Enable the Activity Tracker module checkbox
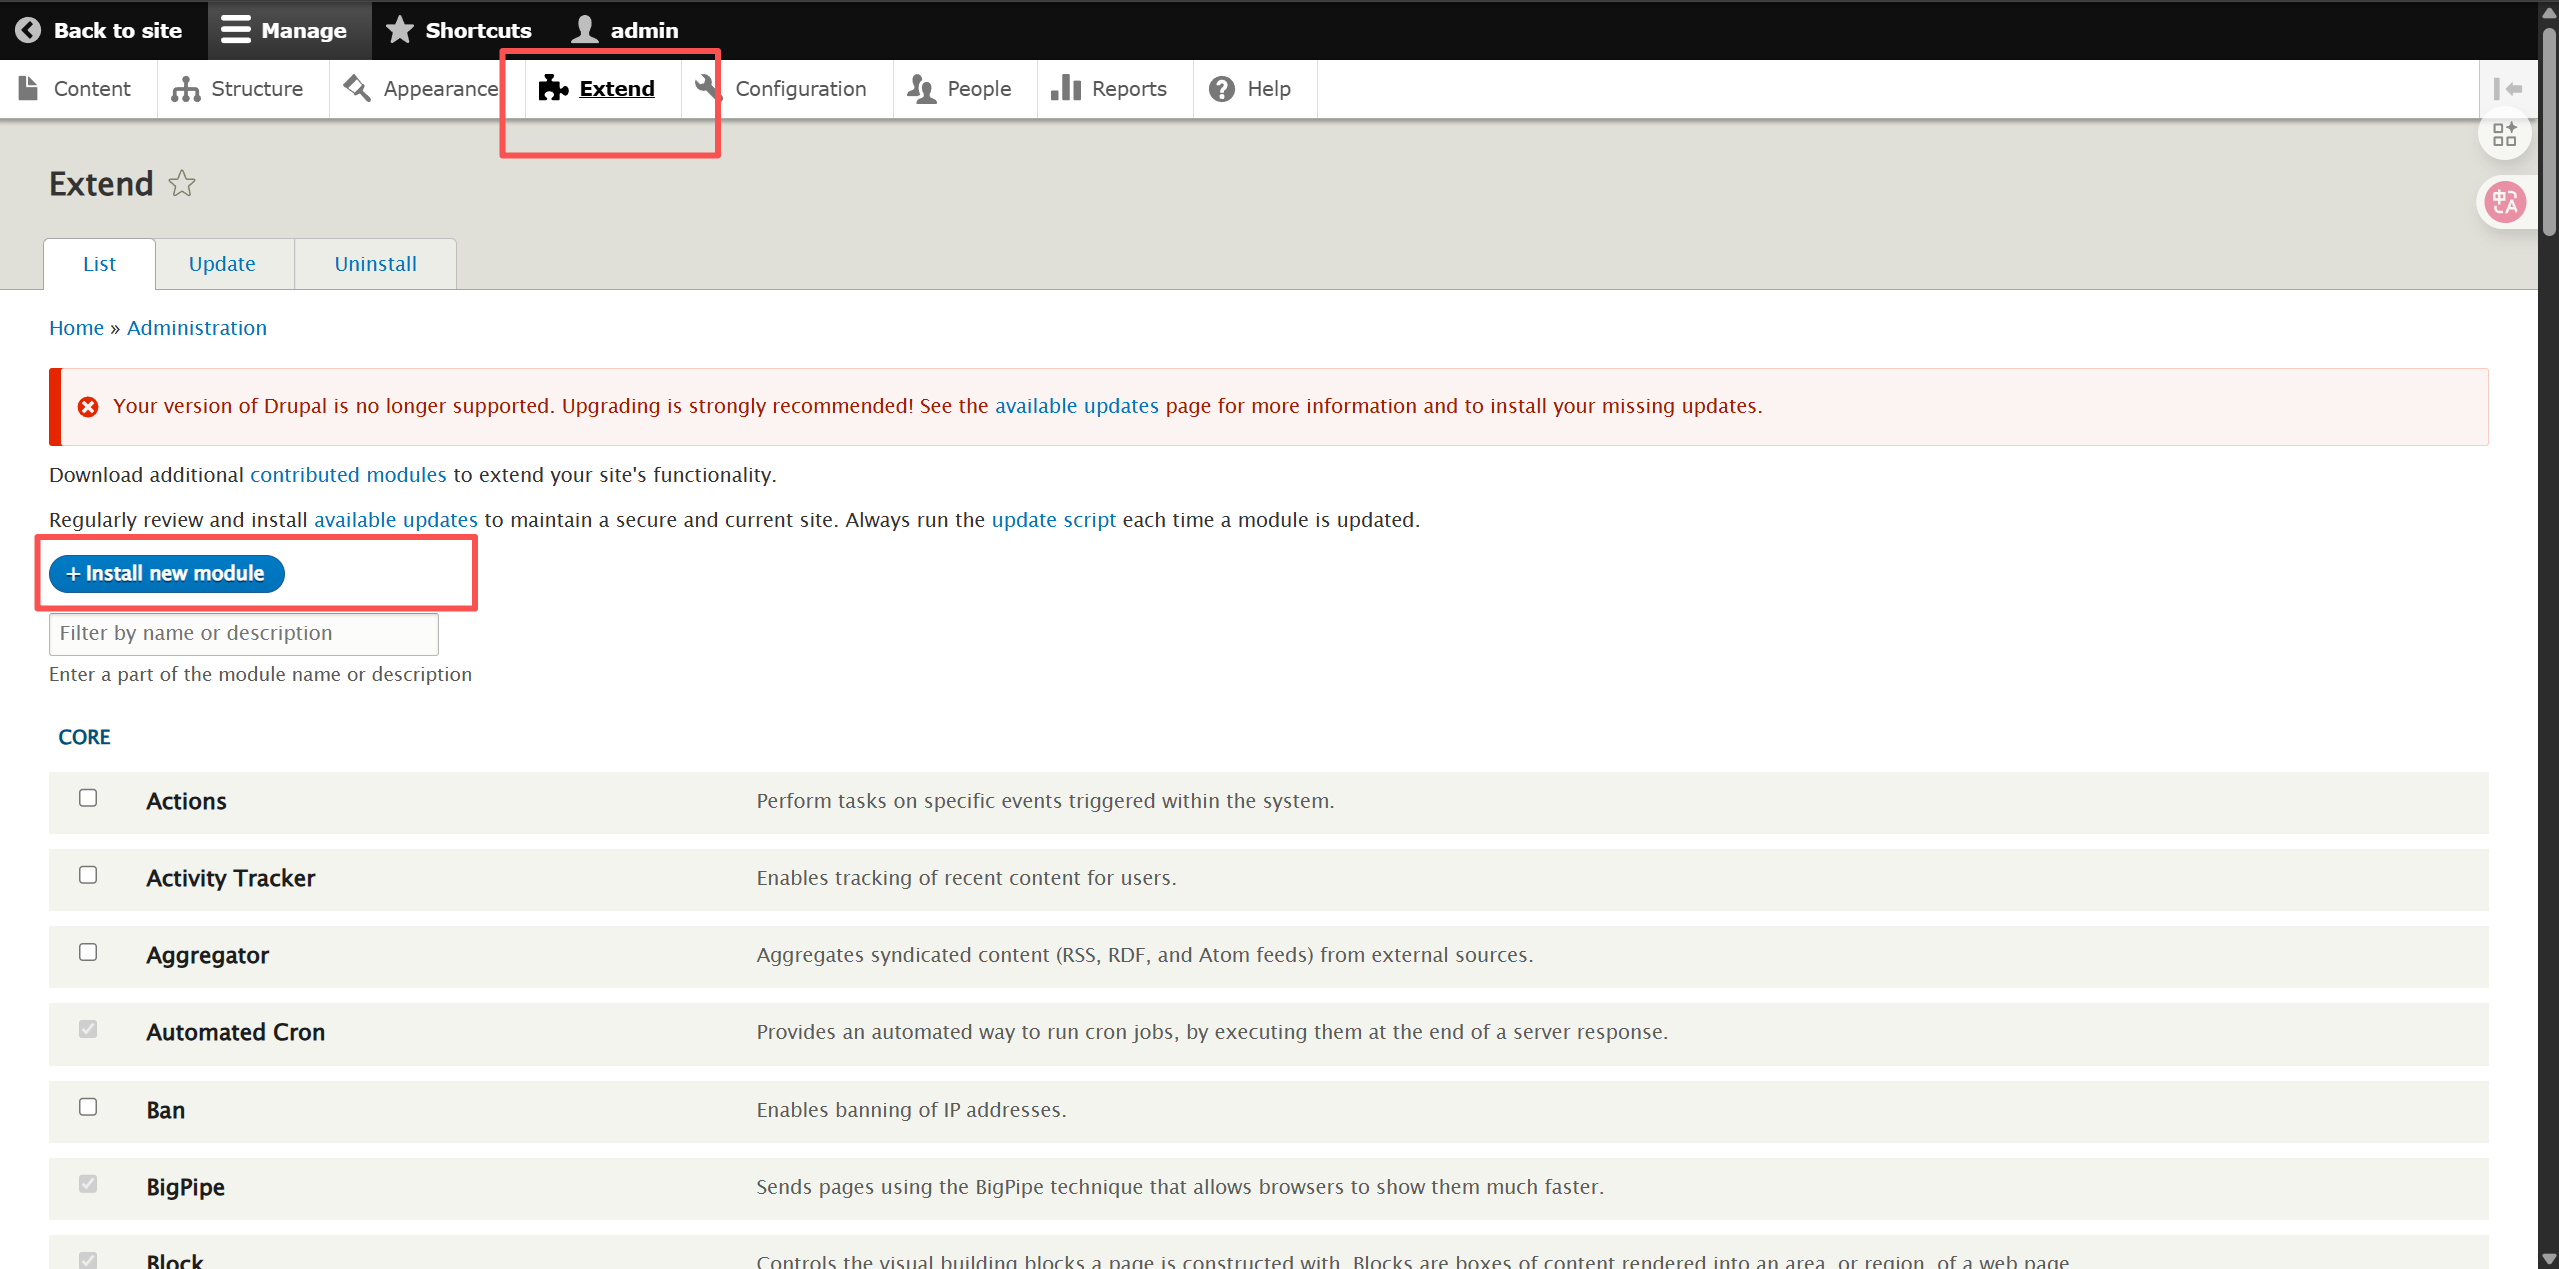The image size is (2559, 1269). [x=88, y=875]
